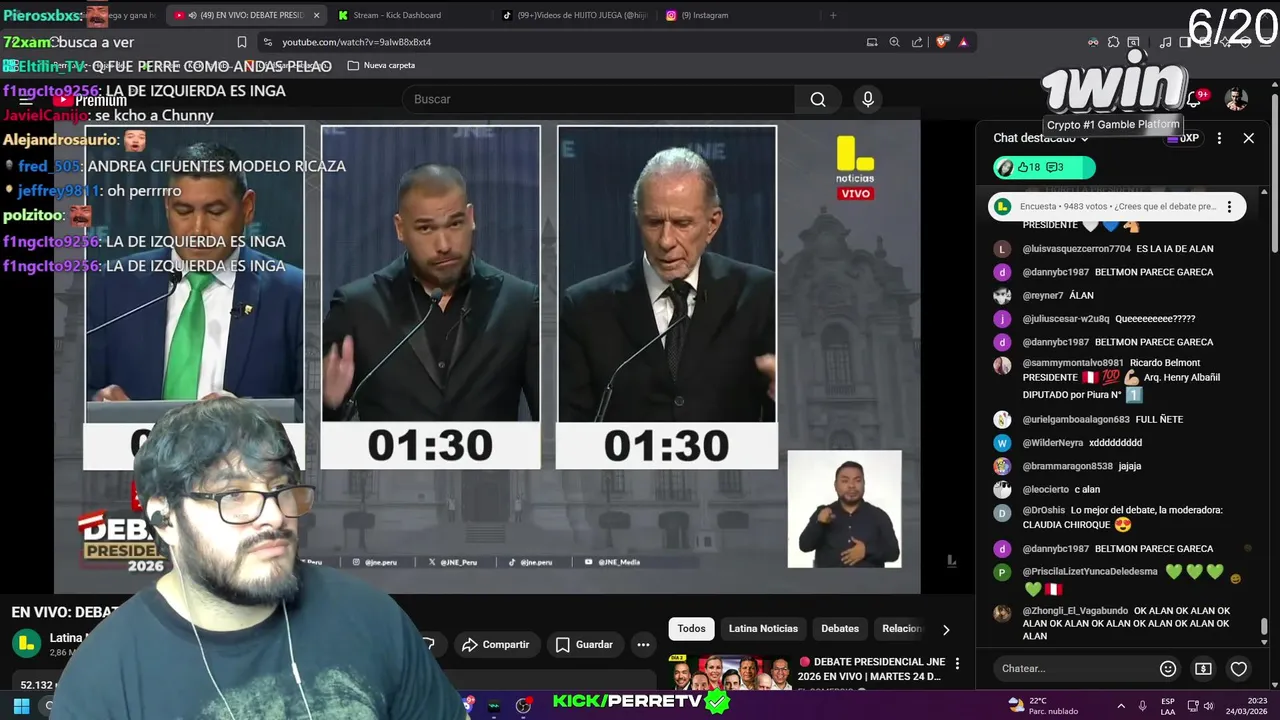Open a new browser tab
This screenshot has width=1280, height=720.
tap(833, 15)
